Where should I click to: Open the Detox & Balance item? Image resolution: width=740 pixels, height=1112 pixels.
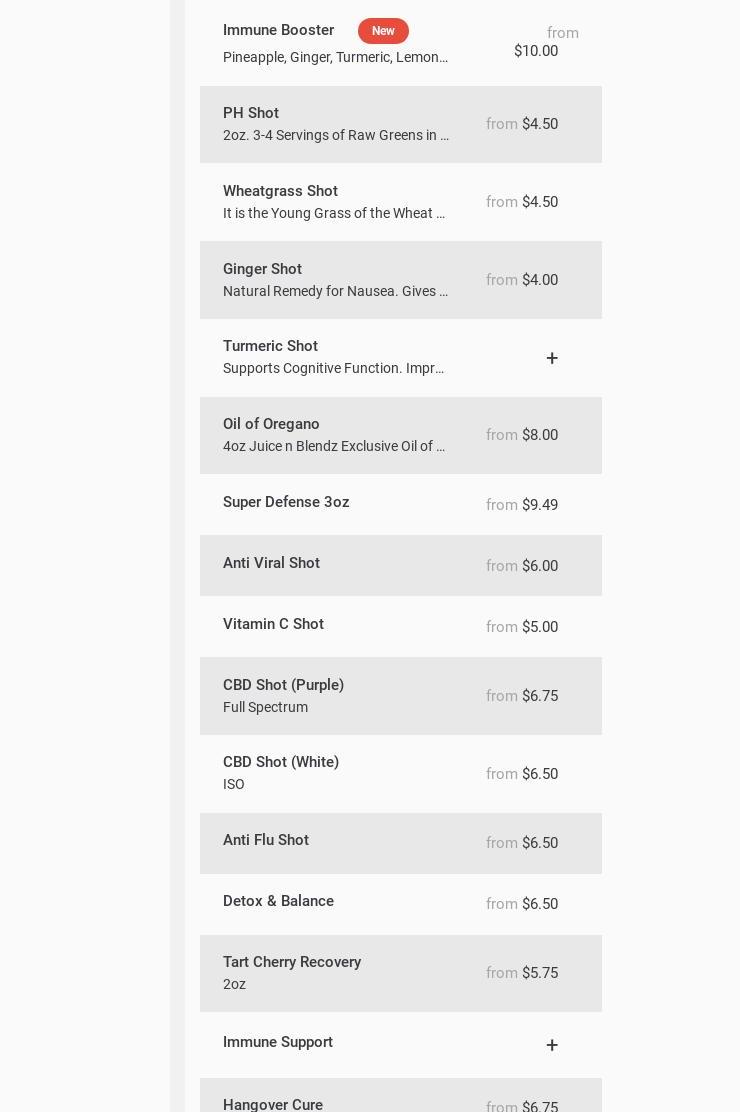click(x=278, y=902)
